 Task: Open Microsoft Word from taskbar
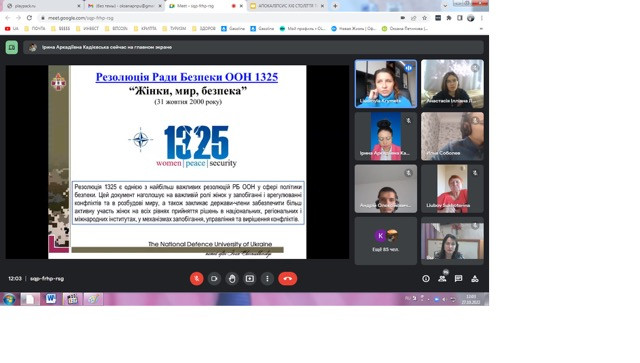point(51,299)
